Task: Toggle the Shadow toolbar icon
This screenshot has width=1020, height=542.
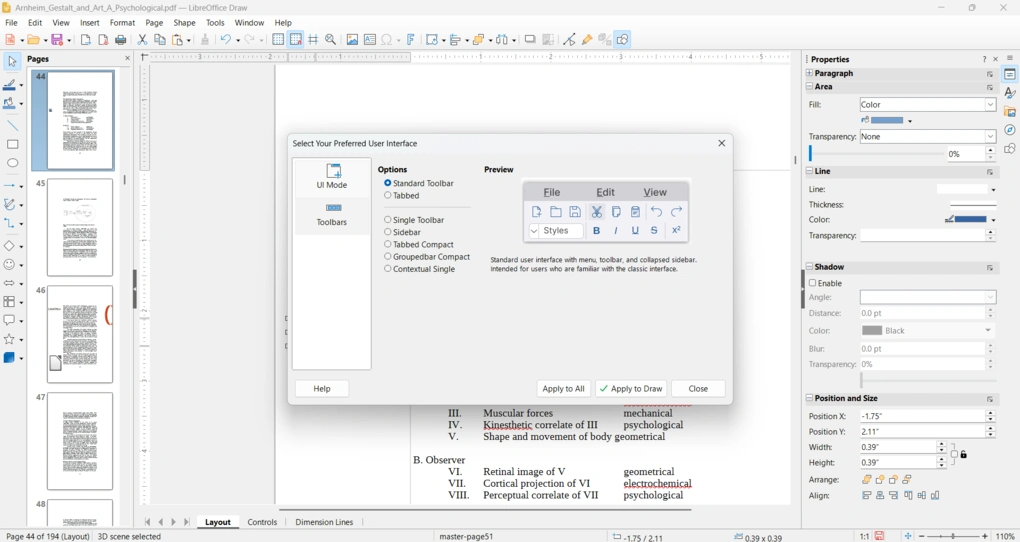Action: 530,40
